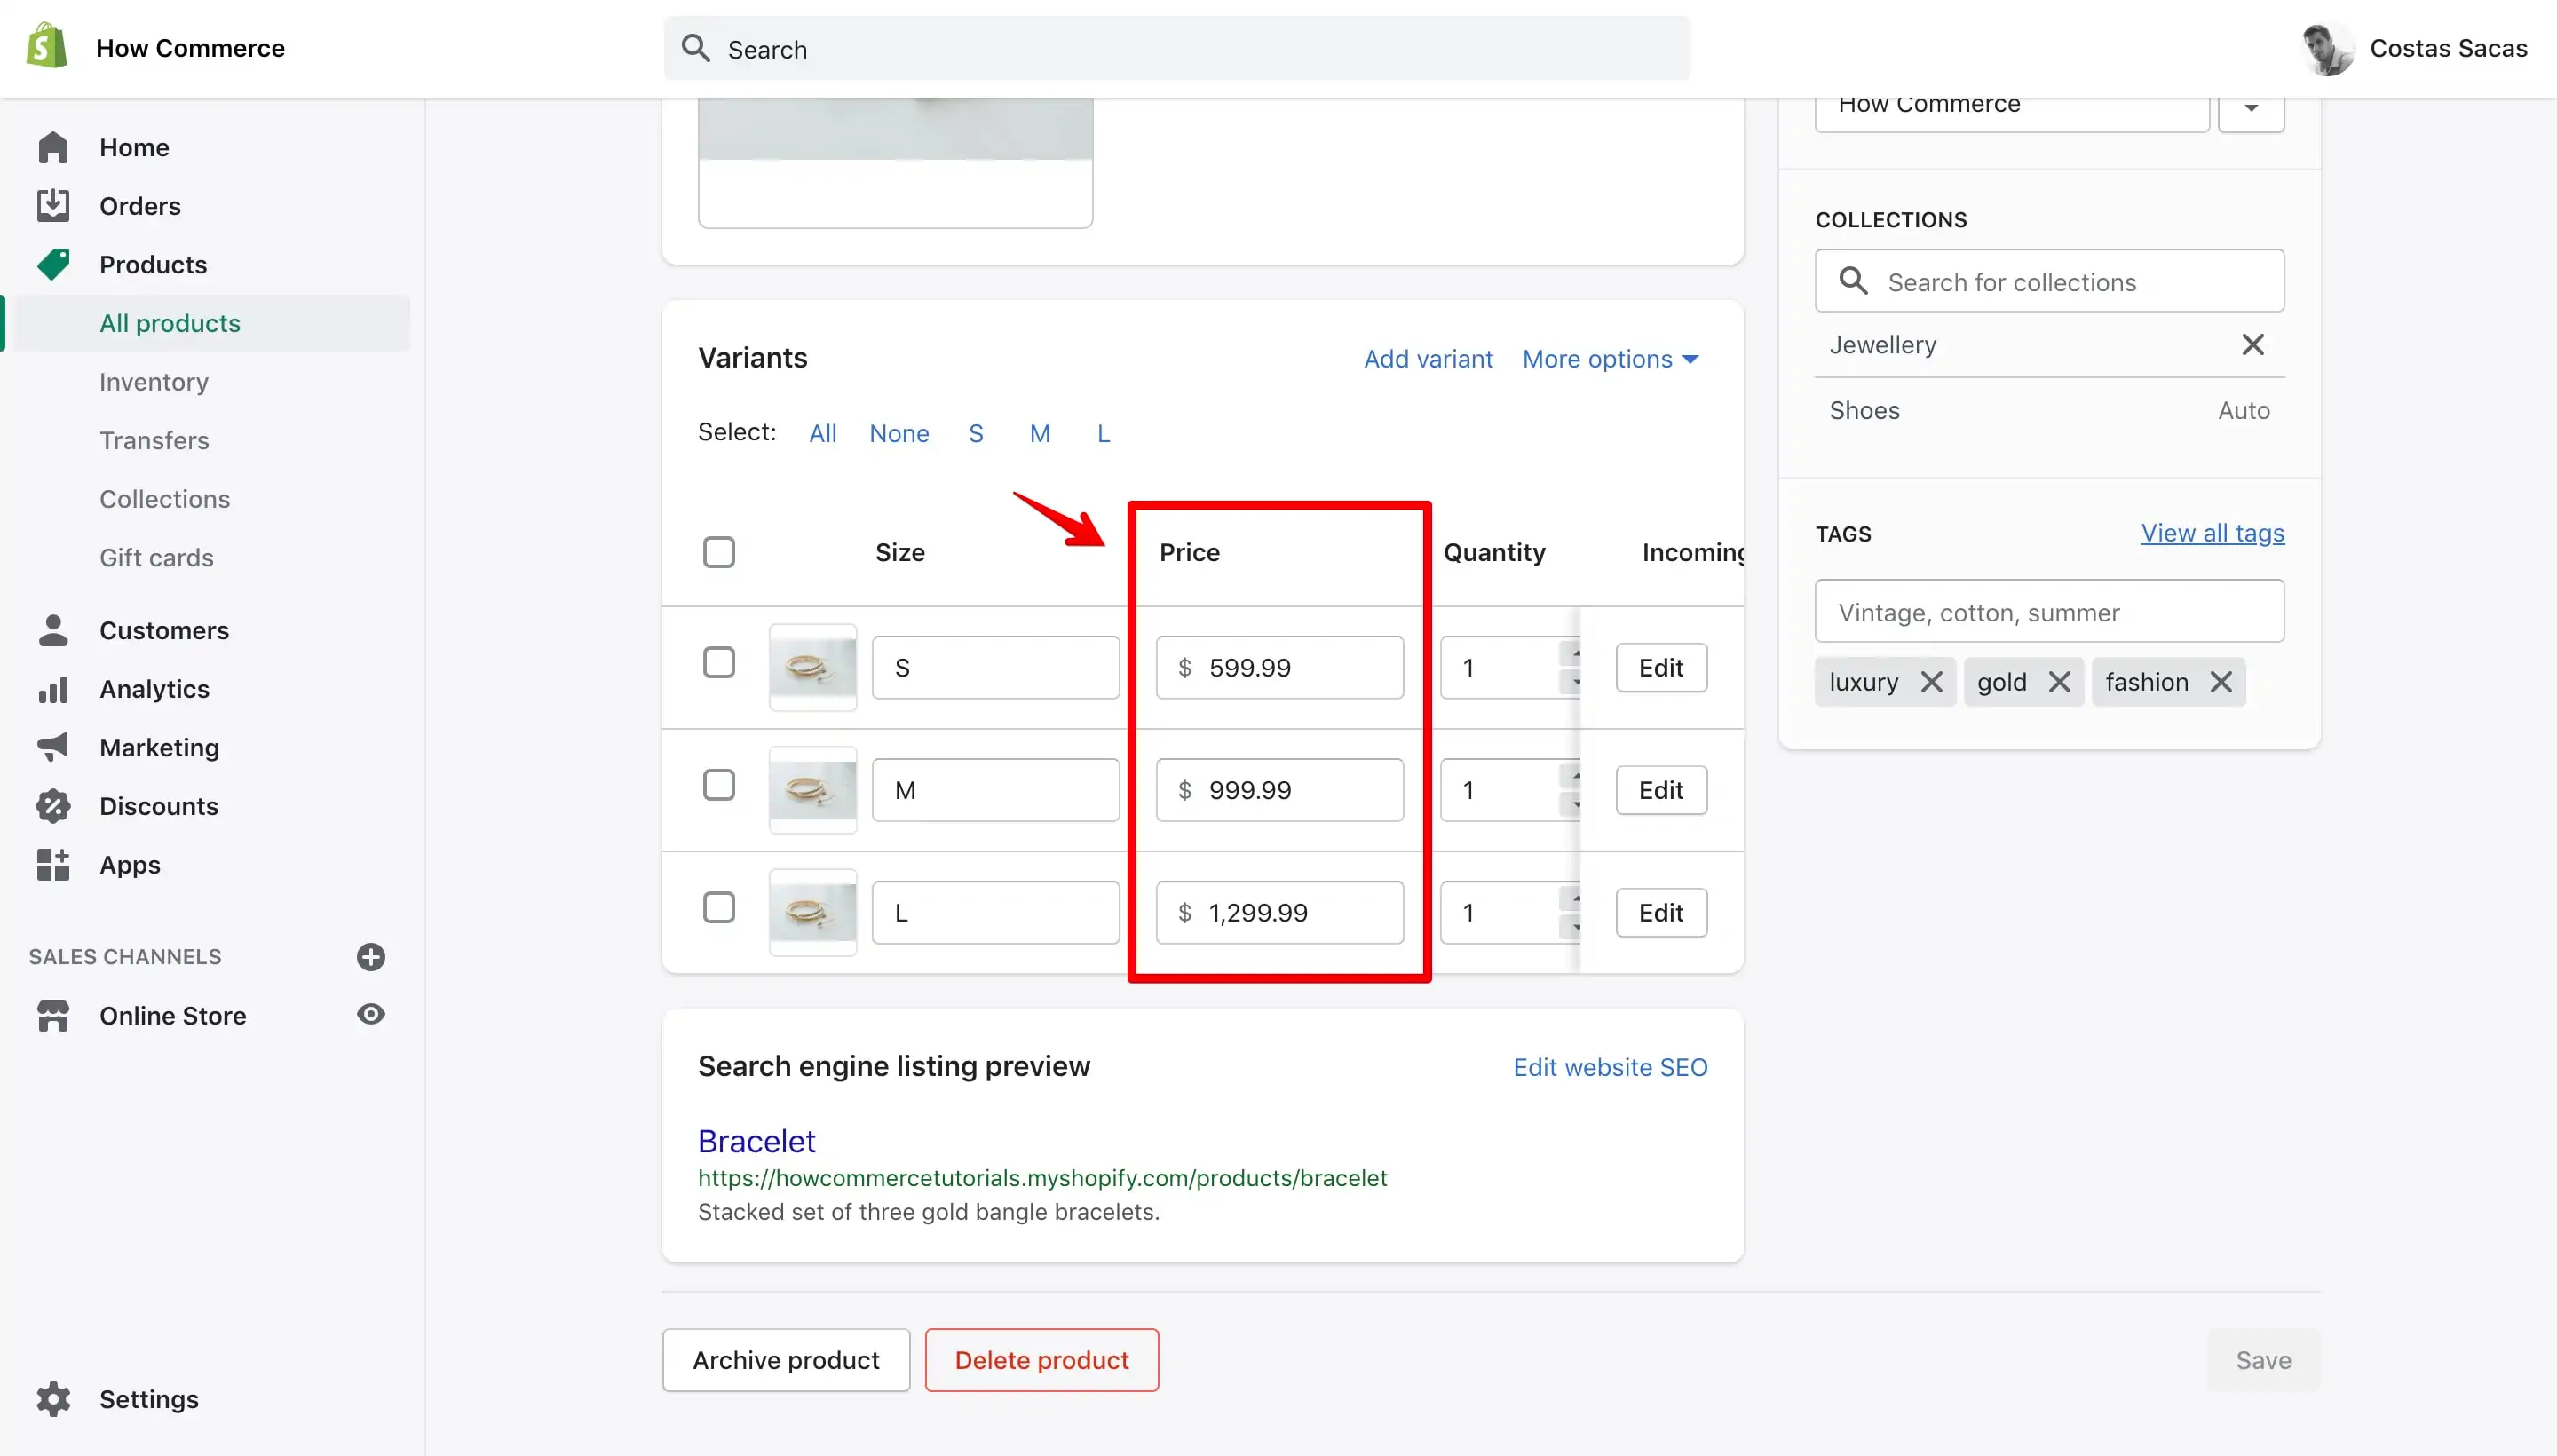
Task: Open the vendor dropdown arrow beside How Commerce
Action: (x=2251, y=108)
